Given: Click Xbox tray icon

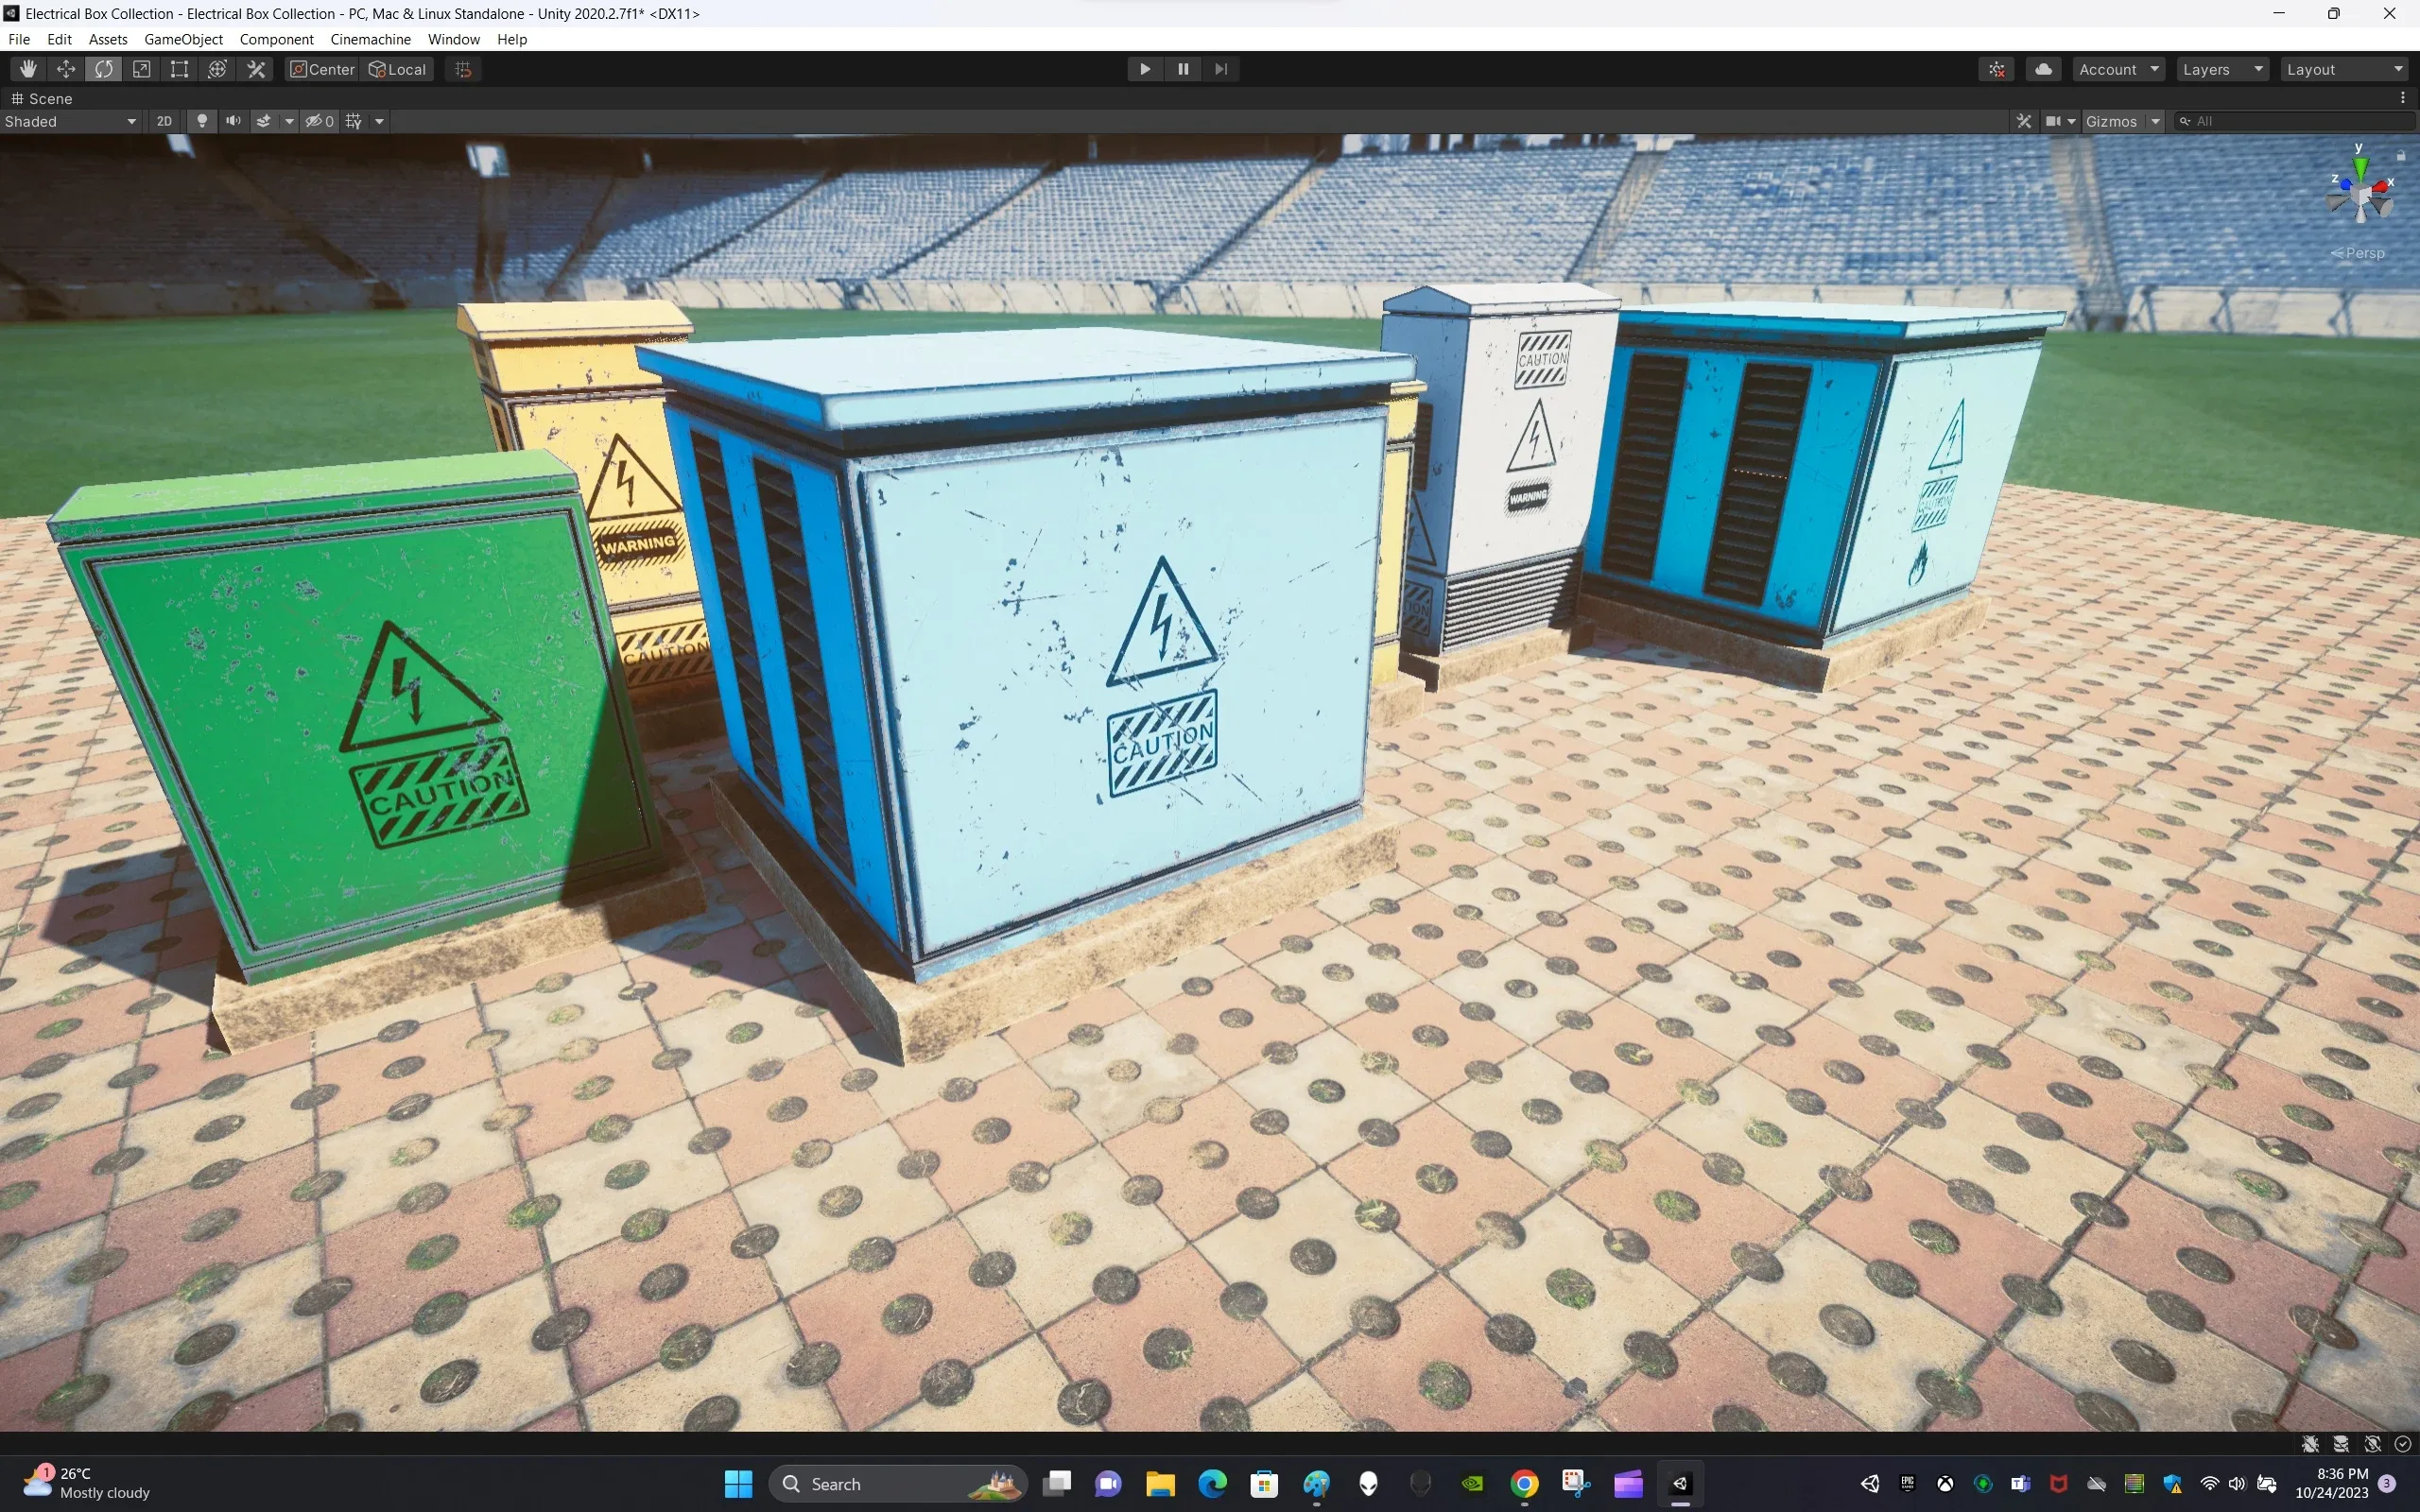Looking at the screenshot, I should click(x=1945, y=1484).
